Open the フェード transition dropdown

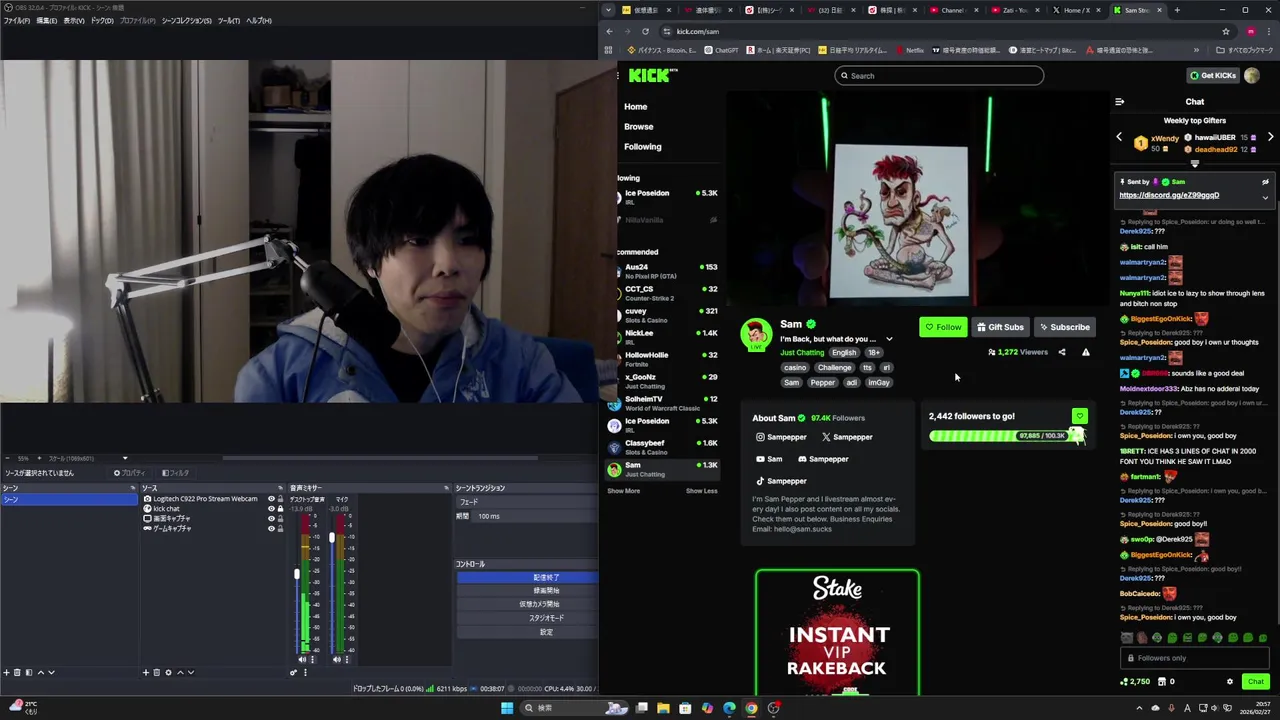[528, 501]
